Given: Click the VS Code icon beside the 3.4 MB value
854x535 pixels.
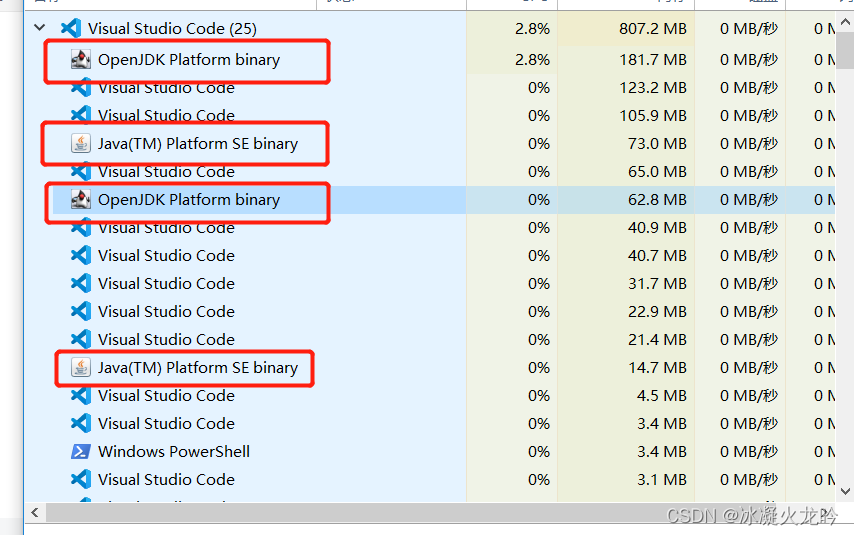Looking at the screenshot, I should (81, 423).
